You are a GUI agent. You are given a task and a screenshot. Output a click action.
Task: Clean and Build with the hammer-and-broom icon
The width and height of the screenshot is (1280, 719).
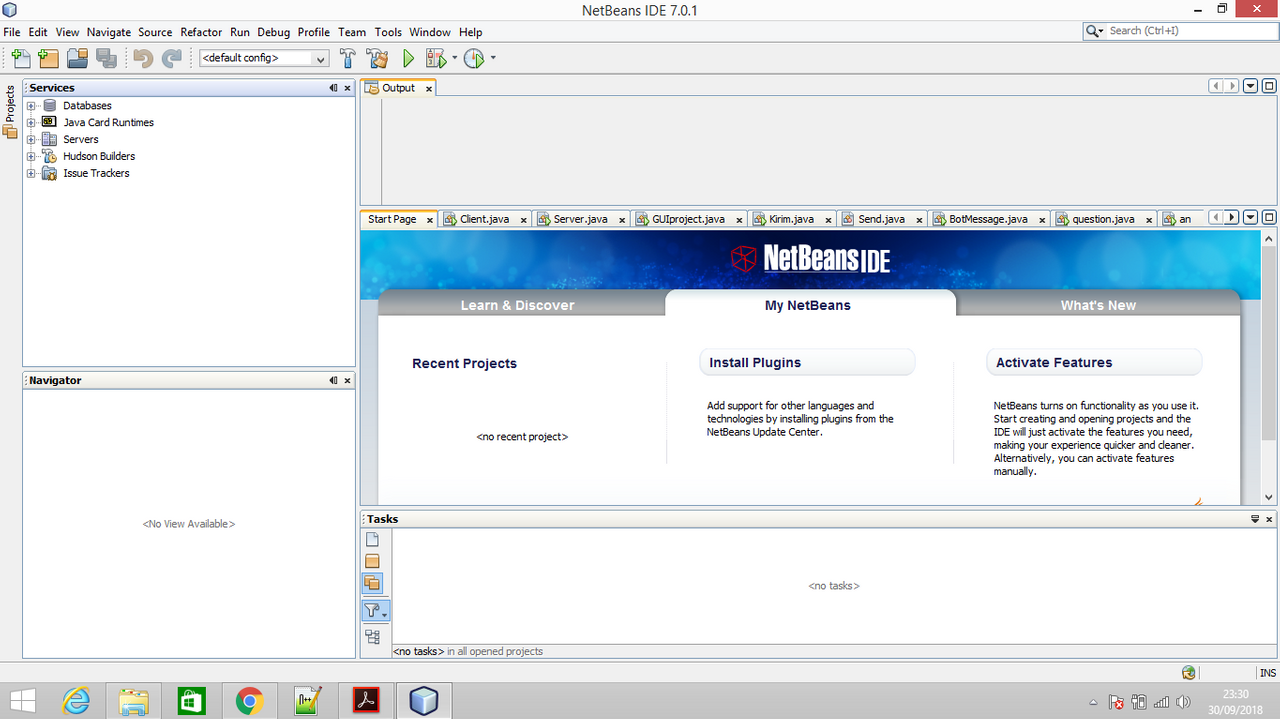tap(377, 58)
